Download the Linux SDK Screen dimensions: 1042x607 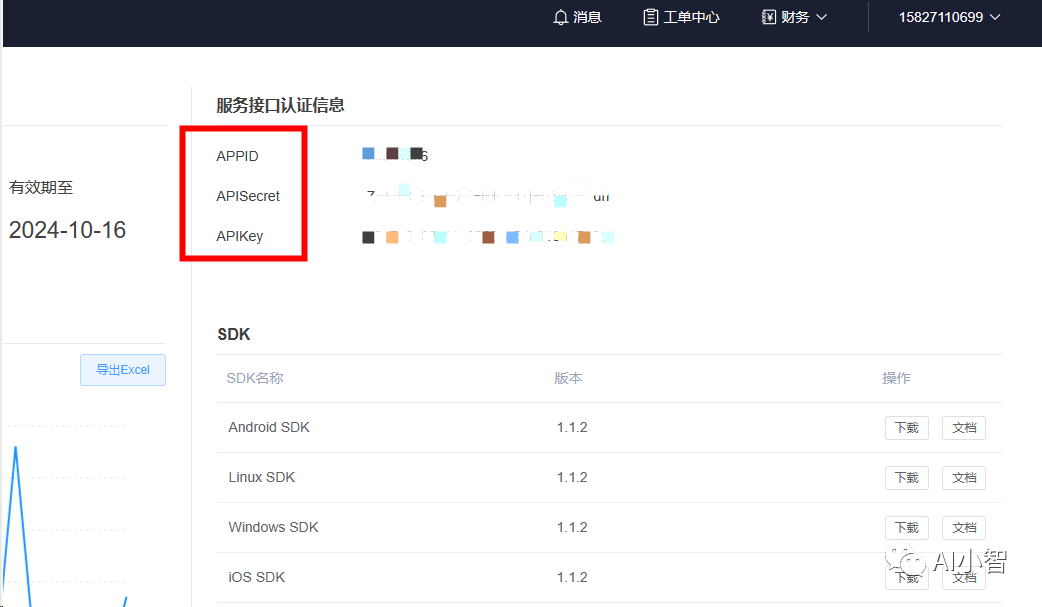906,477
